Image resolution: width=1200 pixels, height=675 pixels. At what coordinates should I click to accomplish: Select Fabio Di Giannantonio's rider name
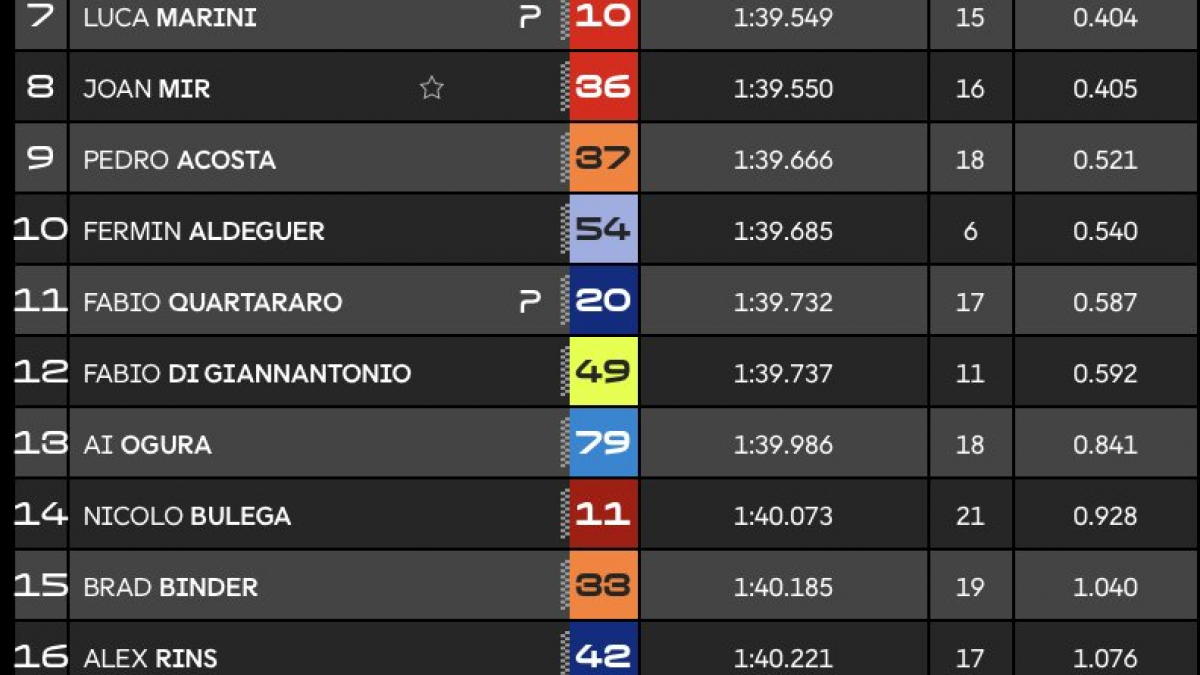(247, 373)
